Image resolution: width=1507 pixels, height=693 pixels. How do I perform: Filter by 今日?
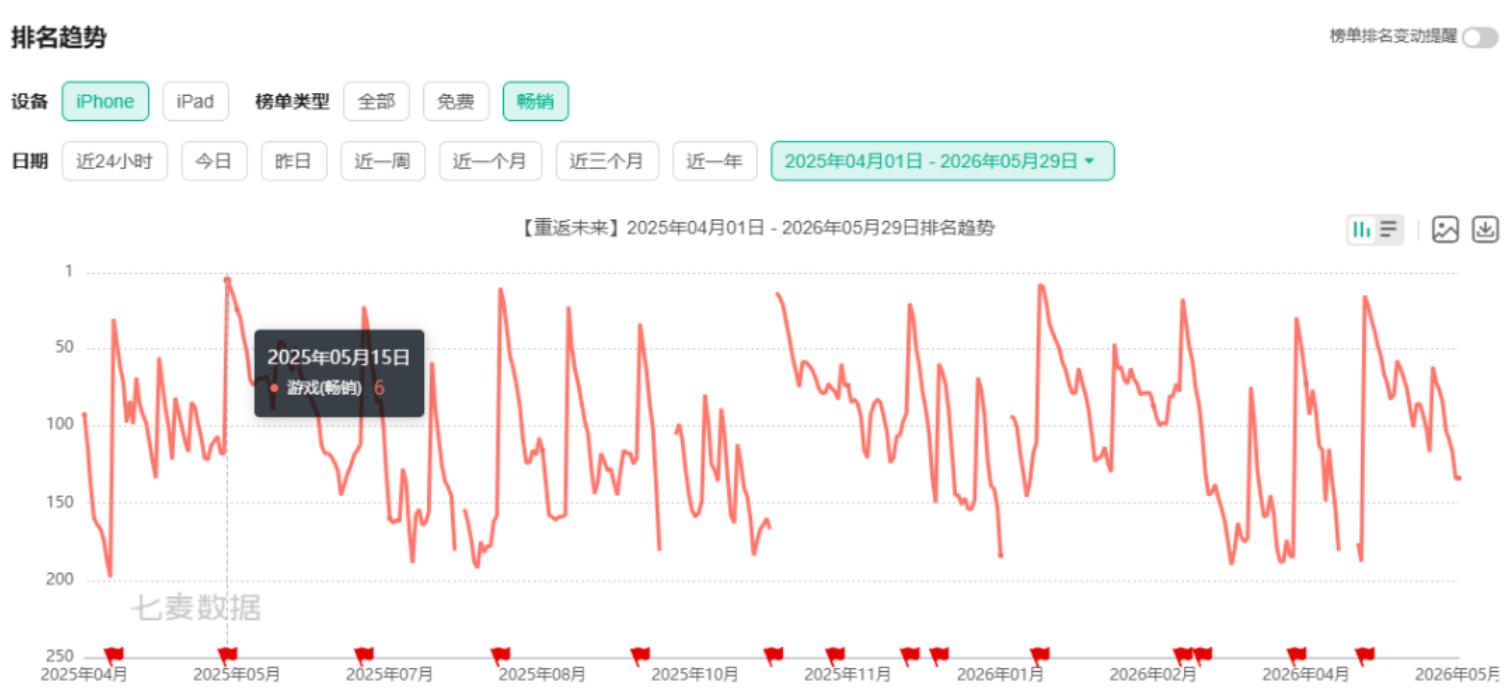coord(214,161)
